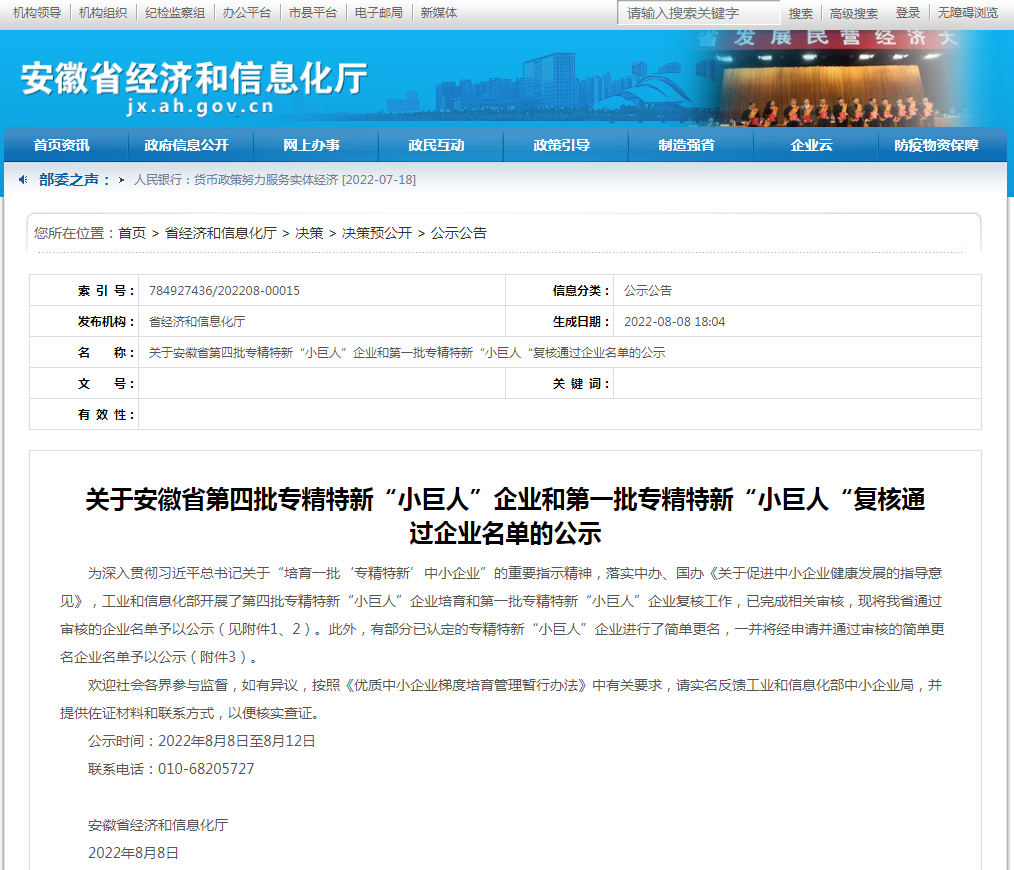
Task: Expand the 制造强省 navigation item
Action: pos(687,146)
